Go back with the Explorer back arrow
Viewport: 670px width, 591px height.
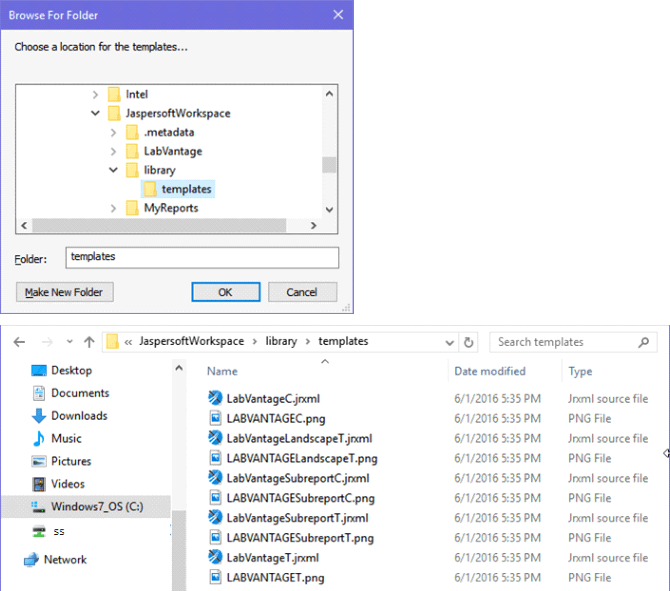(x=19, y=342)
